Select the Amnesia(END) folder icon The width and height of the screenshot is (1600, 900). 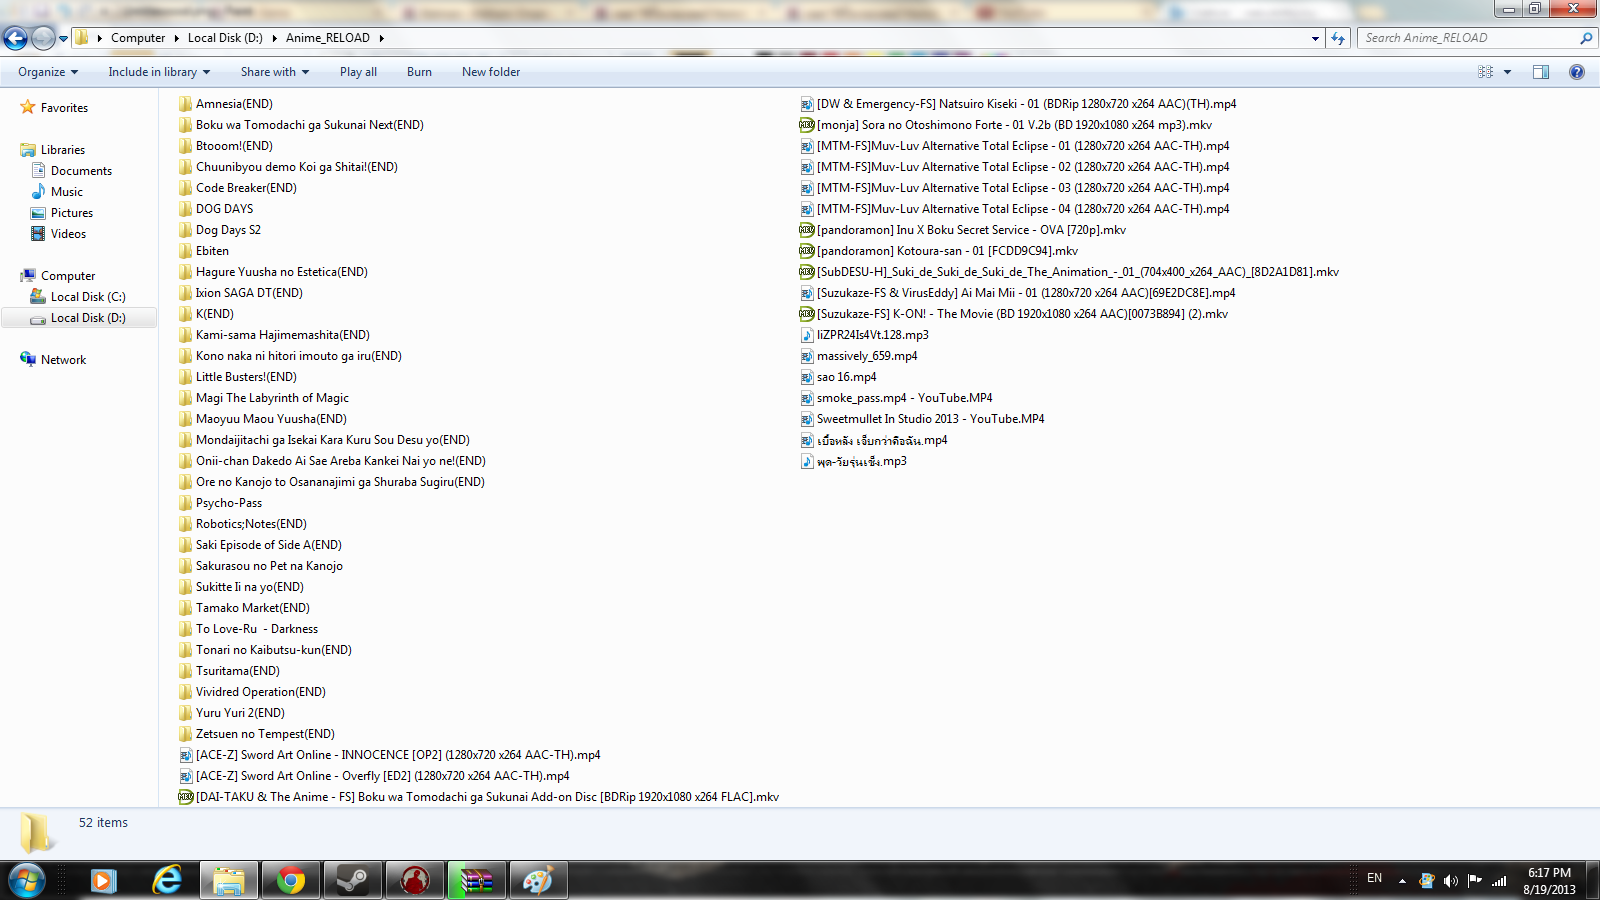[186, 104]
